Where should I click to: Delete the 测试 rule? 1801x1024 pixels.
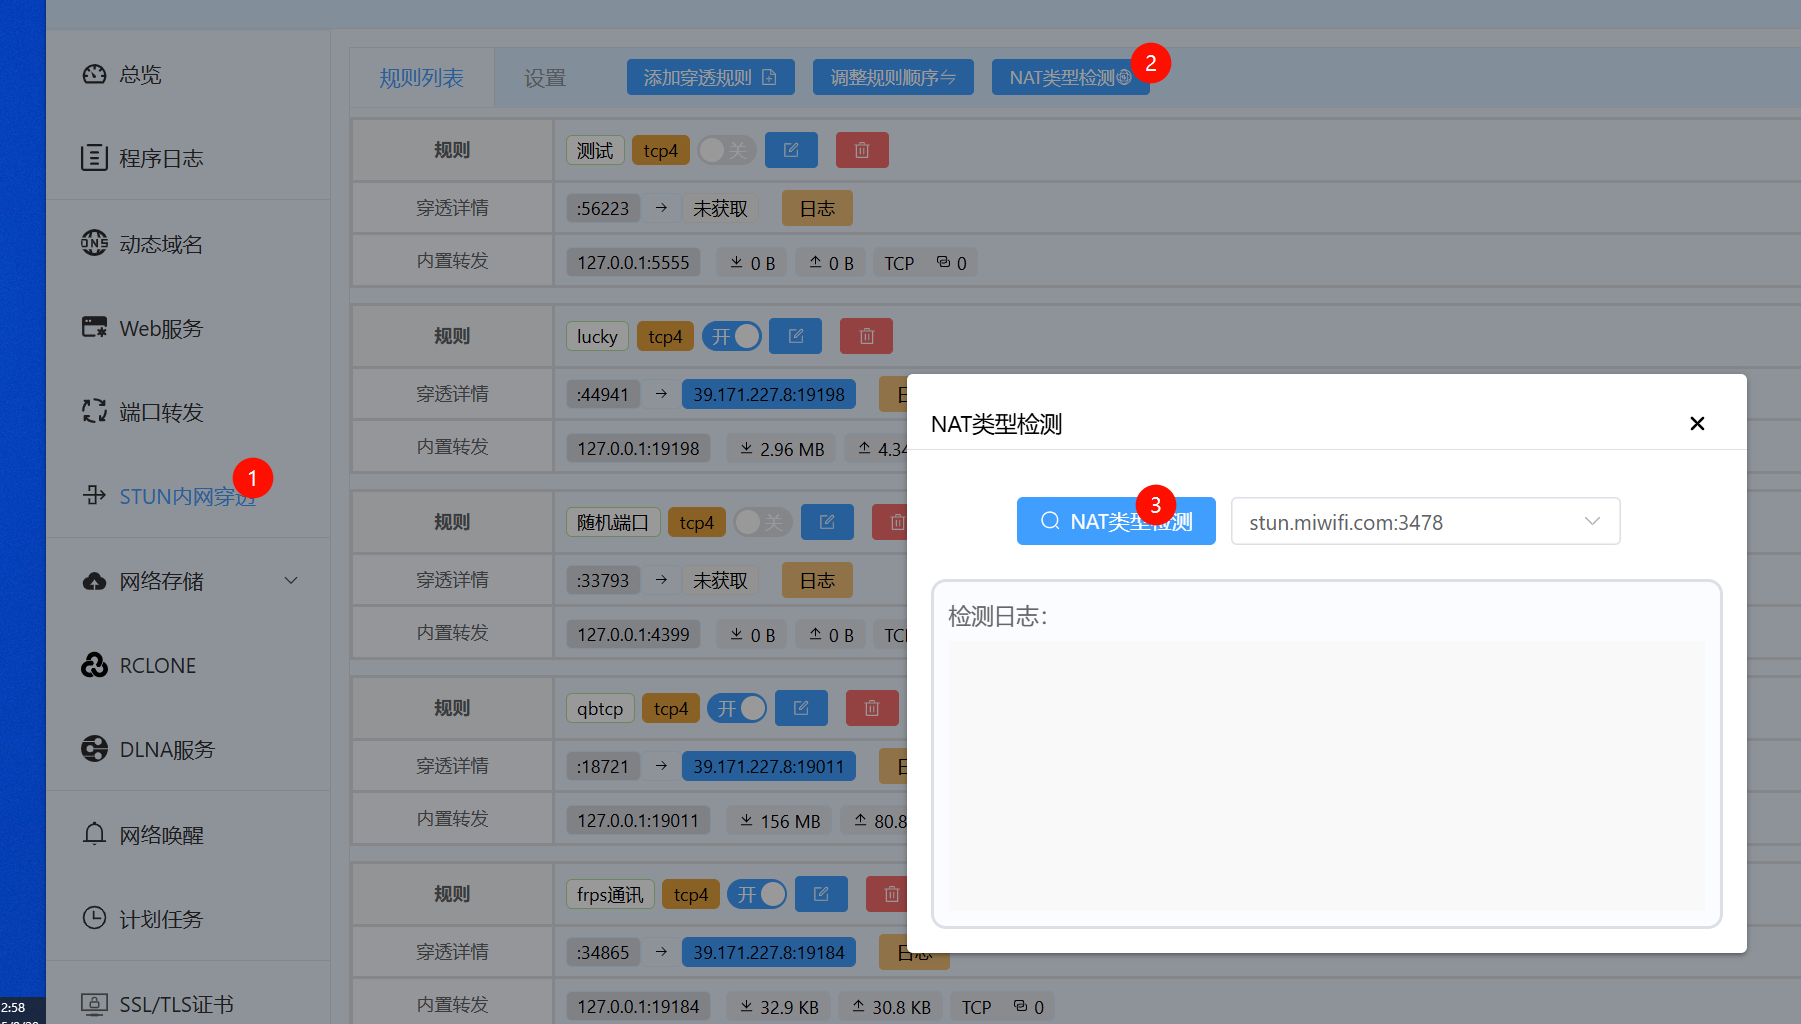(x=862, y=150)
